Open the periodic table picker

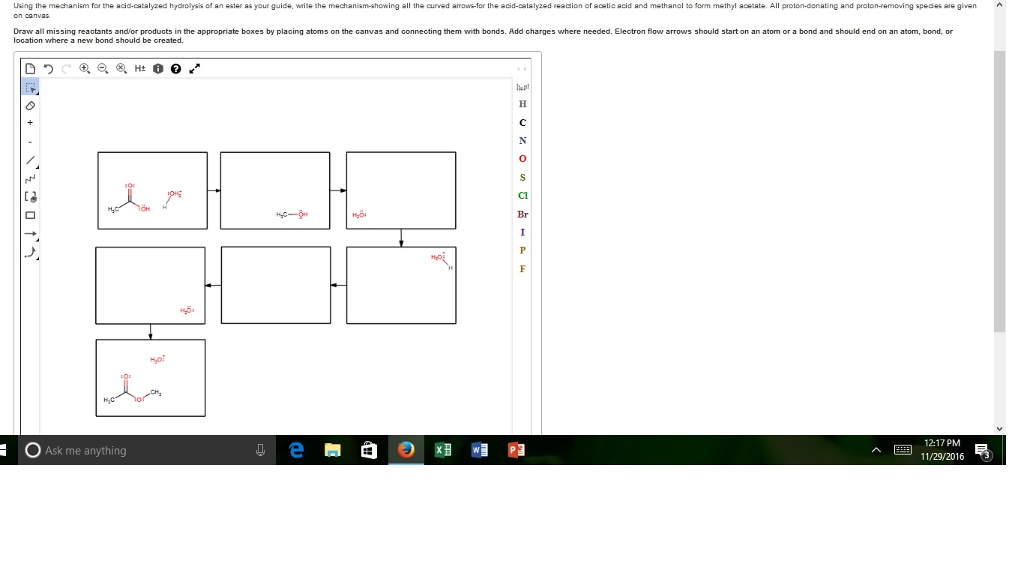pos(522,87)
